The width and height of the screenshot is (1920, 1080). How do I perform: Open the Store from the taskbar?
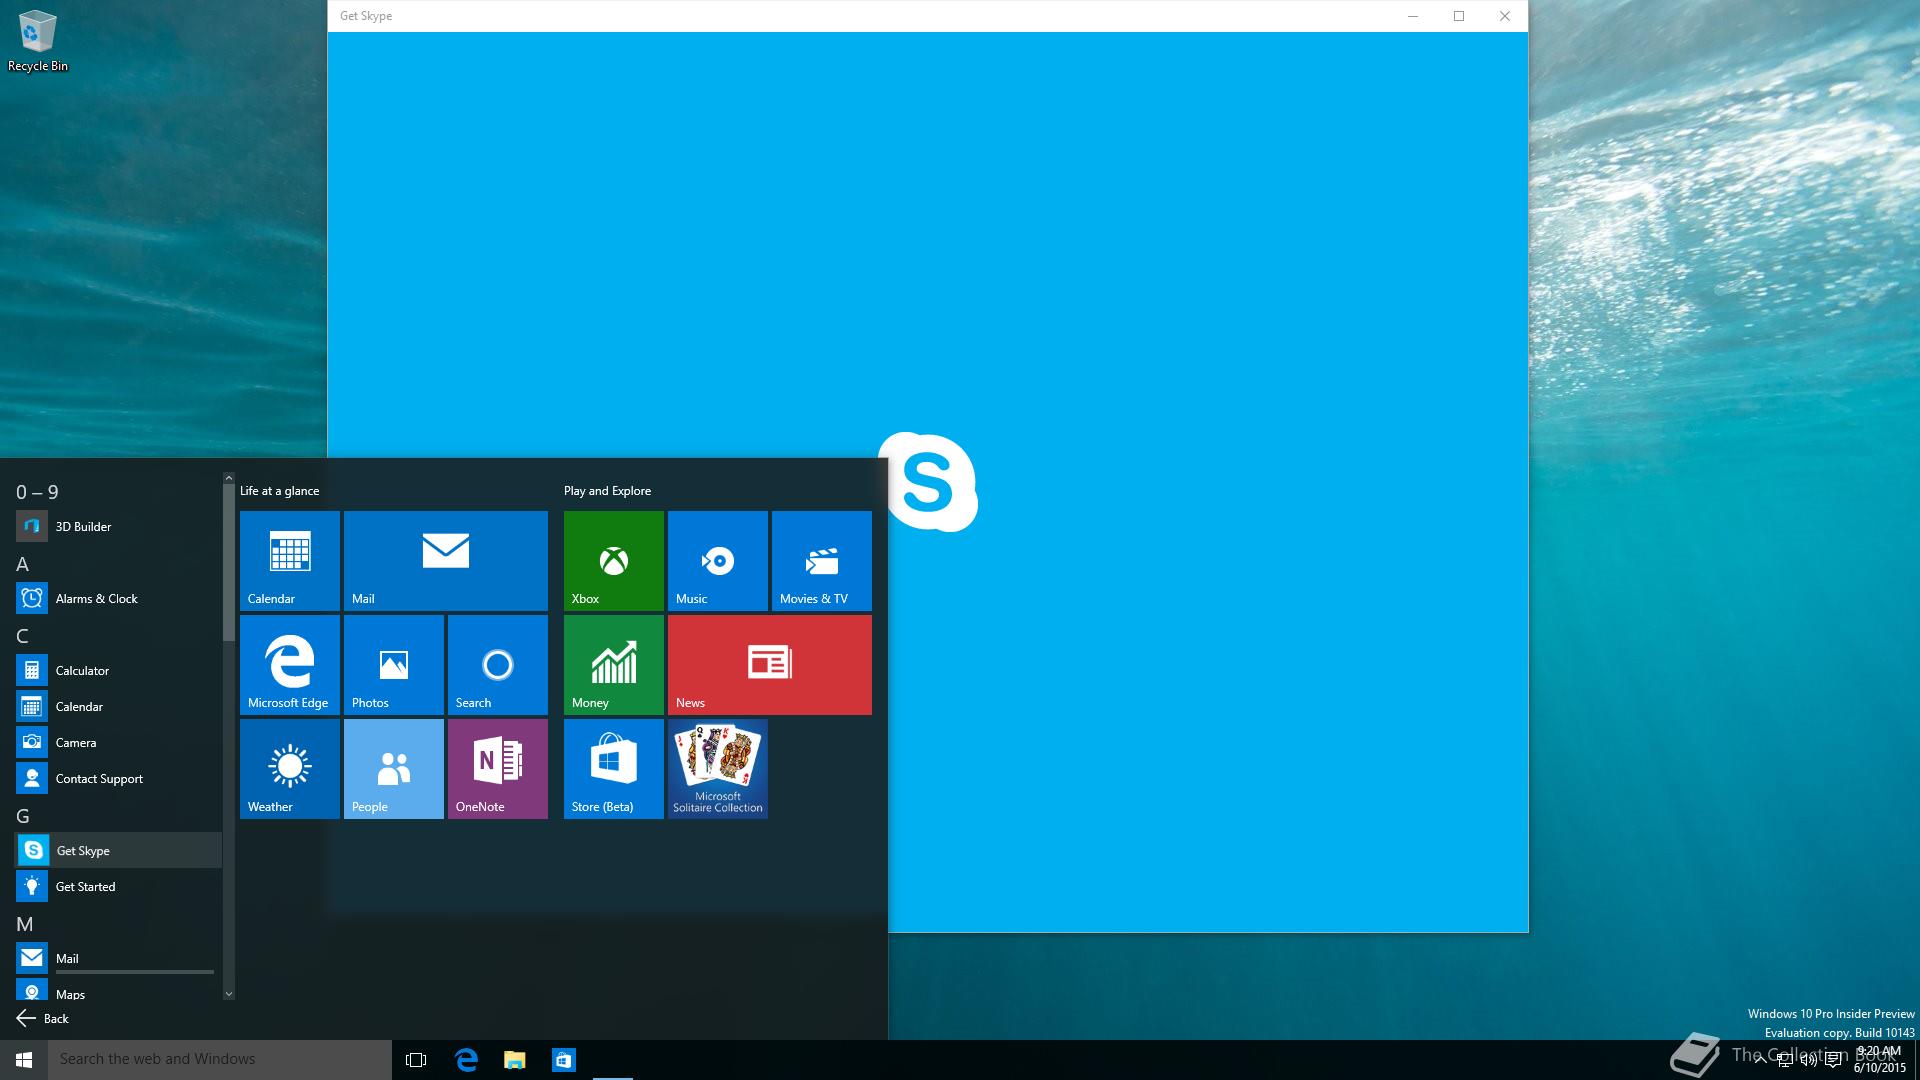[x=564, y=1059]
